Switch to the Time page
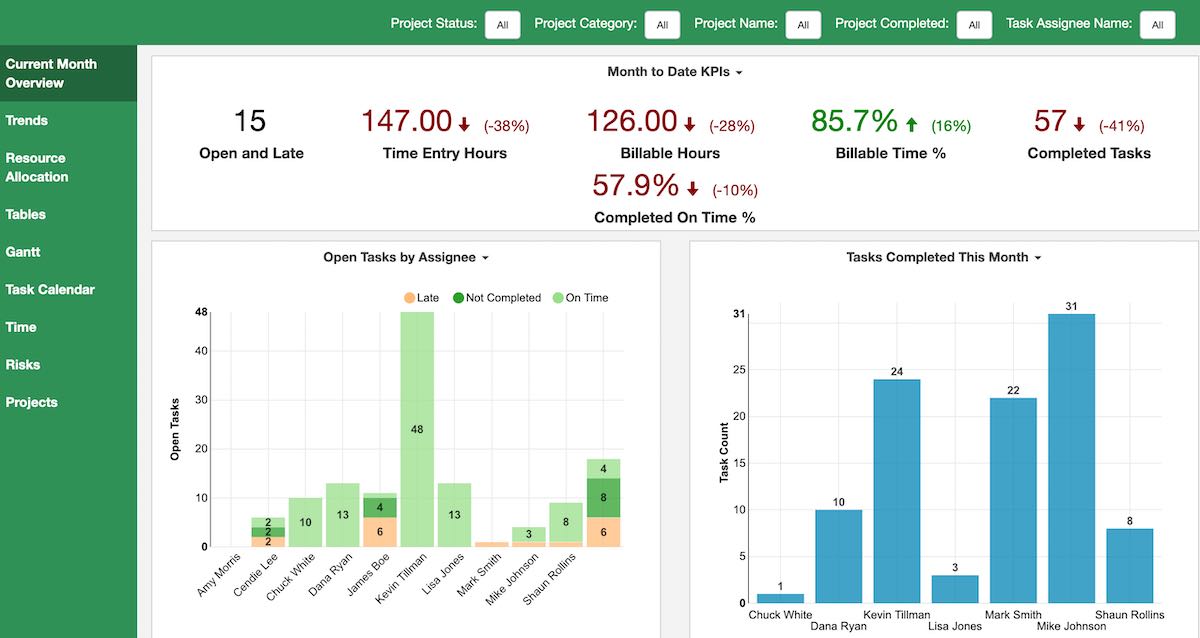The height and width of the screenshot is (638, 1200). click(23, 326)
